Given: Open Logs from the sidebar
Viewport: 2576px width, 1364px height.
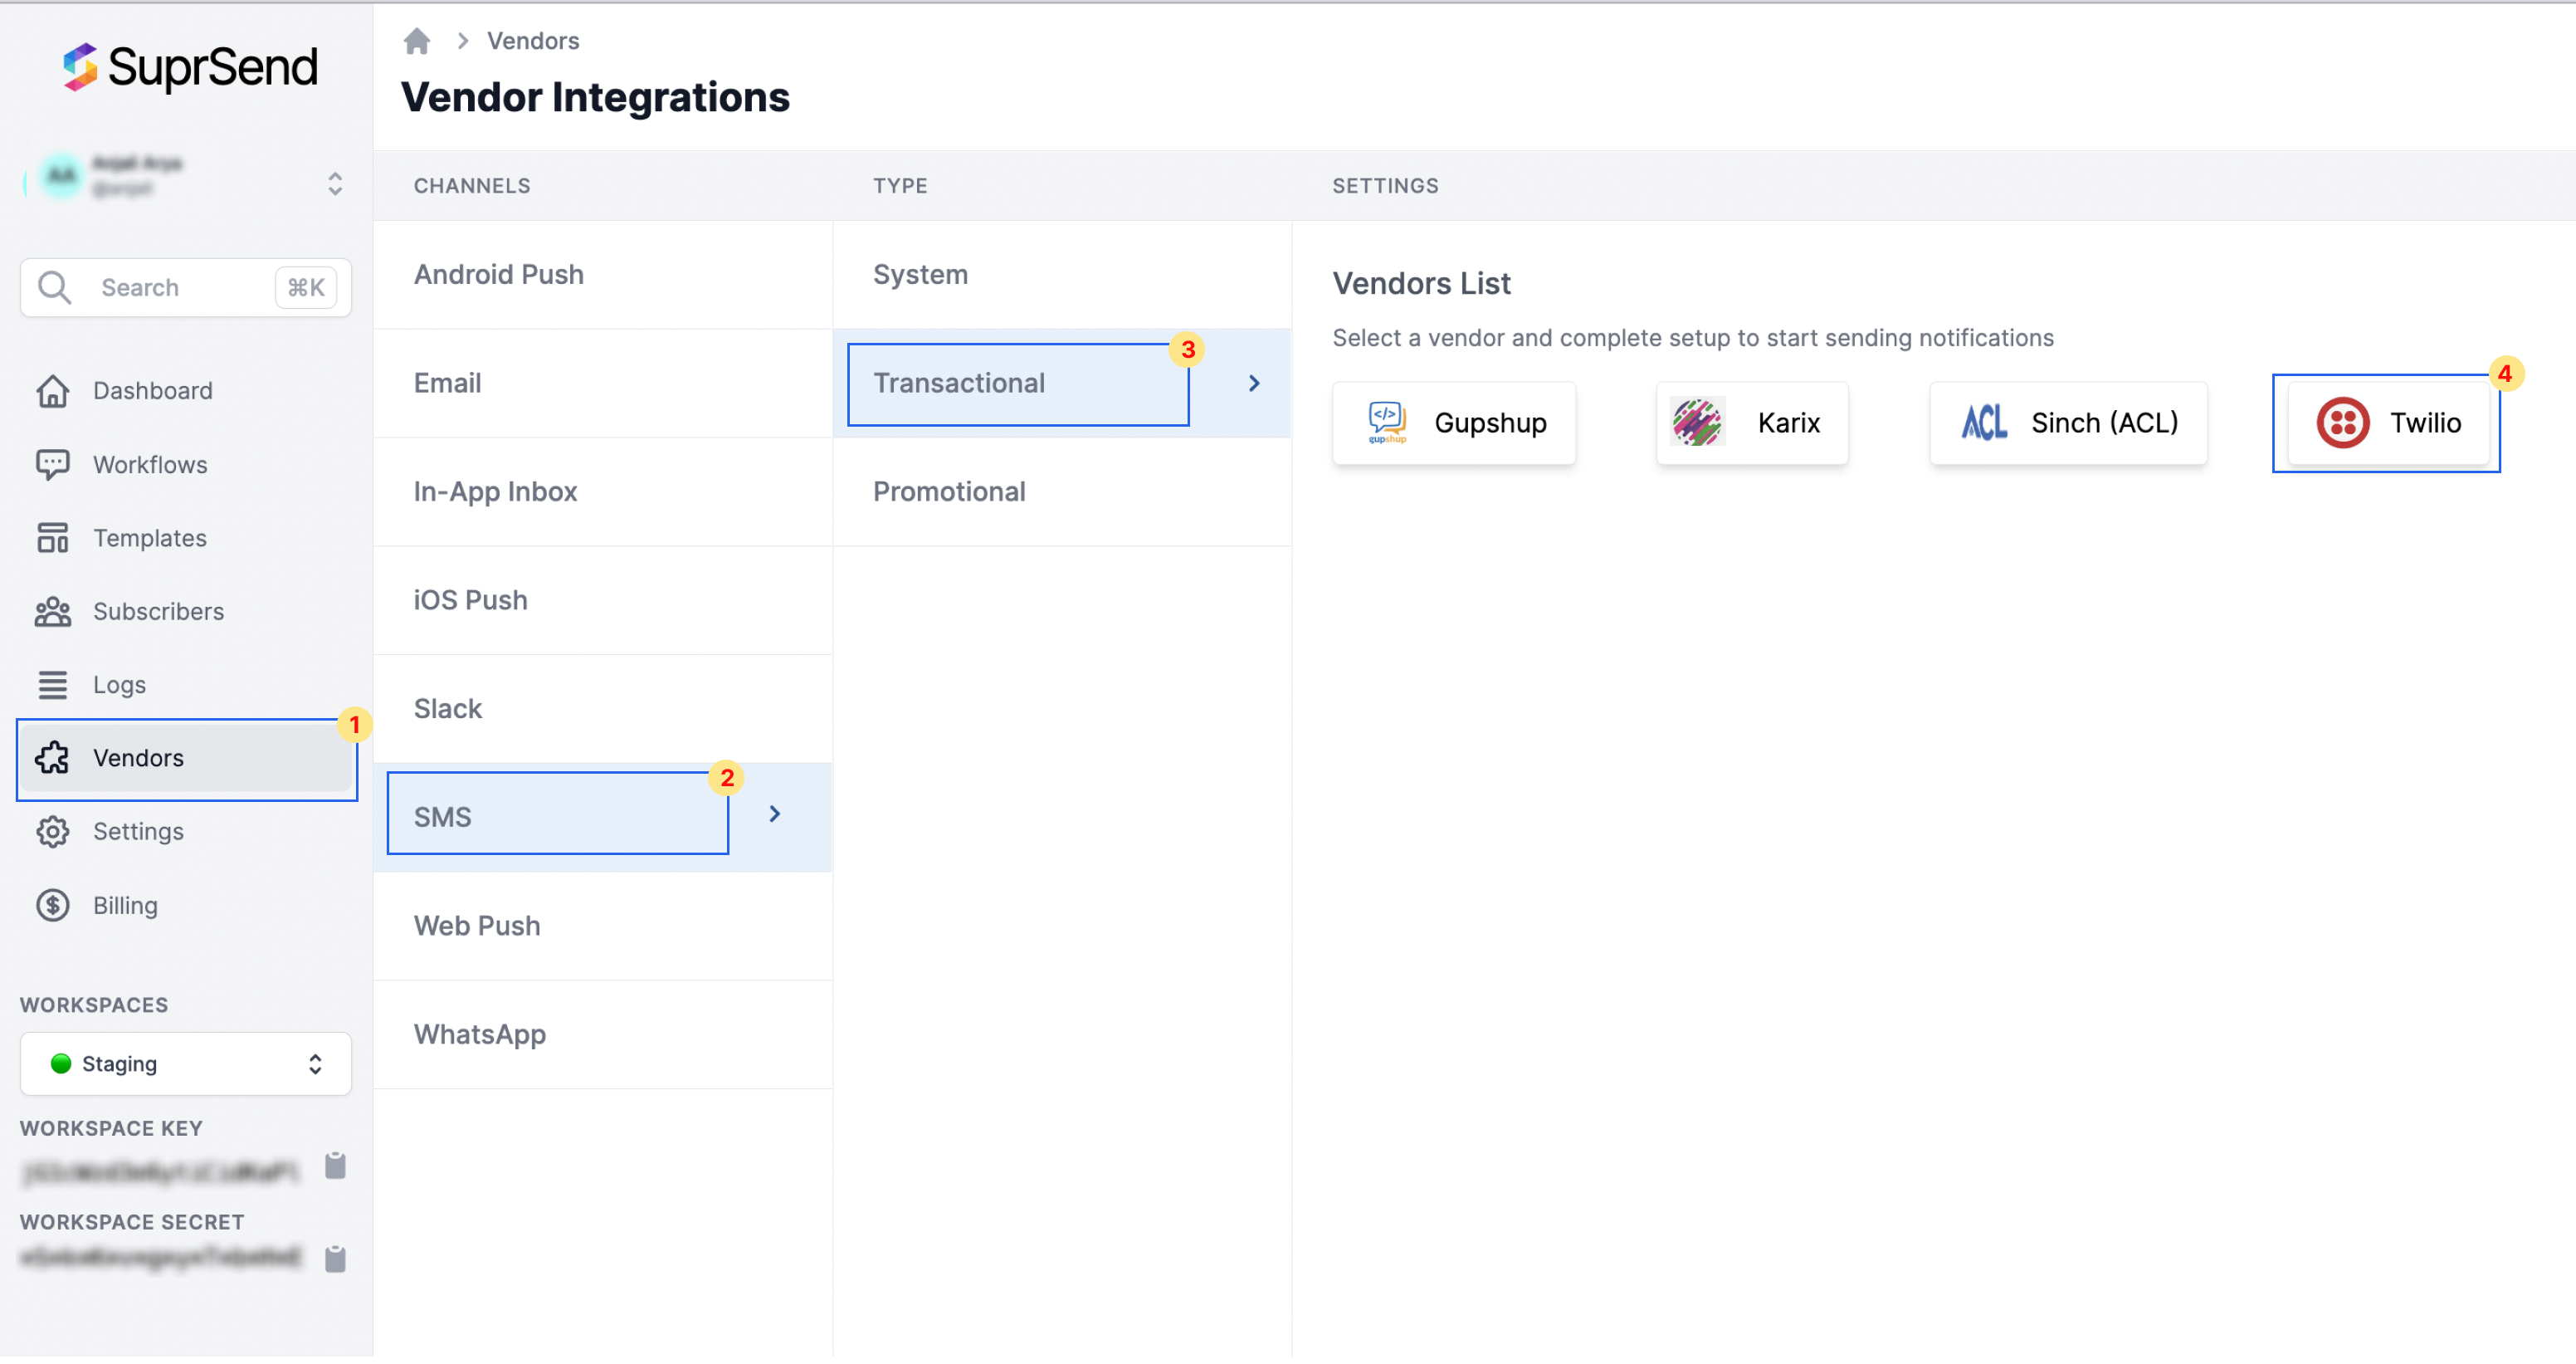Looking at the screenshot, I should click(x=119, y=685).
